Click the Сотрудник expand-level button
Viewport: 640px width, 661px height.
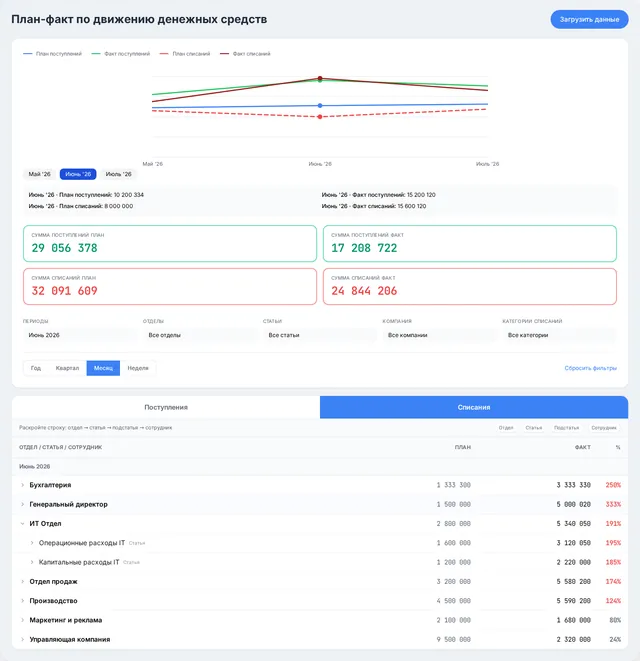coord(604,428)
